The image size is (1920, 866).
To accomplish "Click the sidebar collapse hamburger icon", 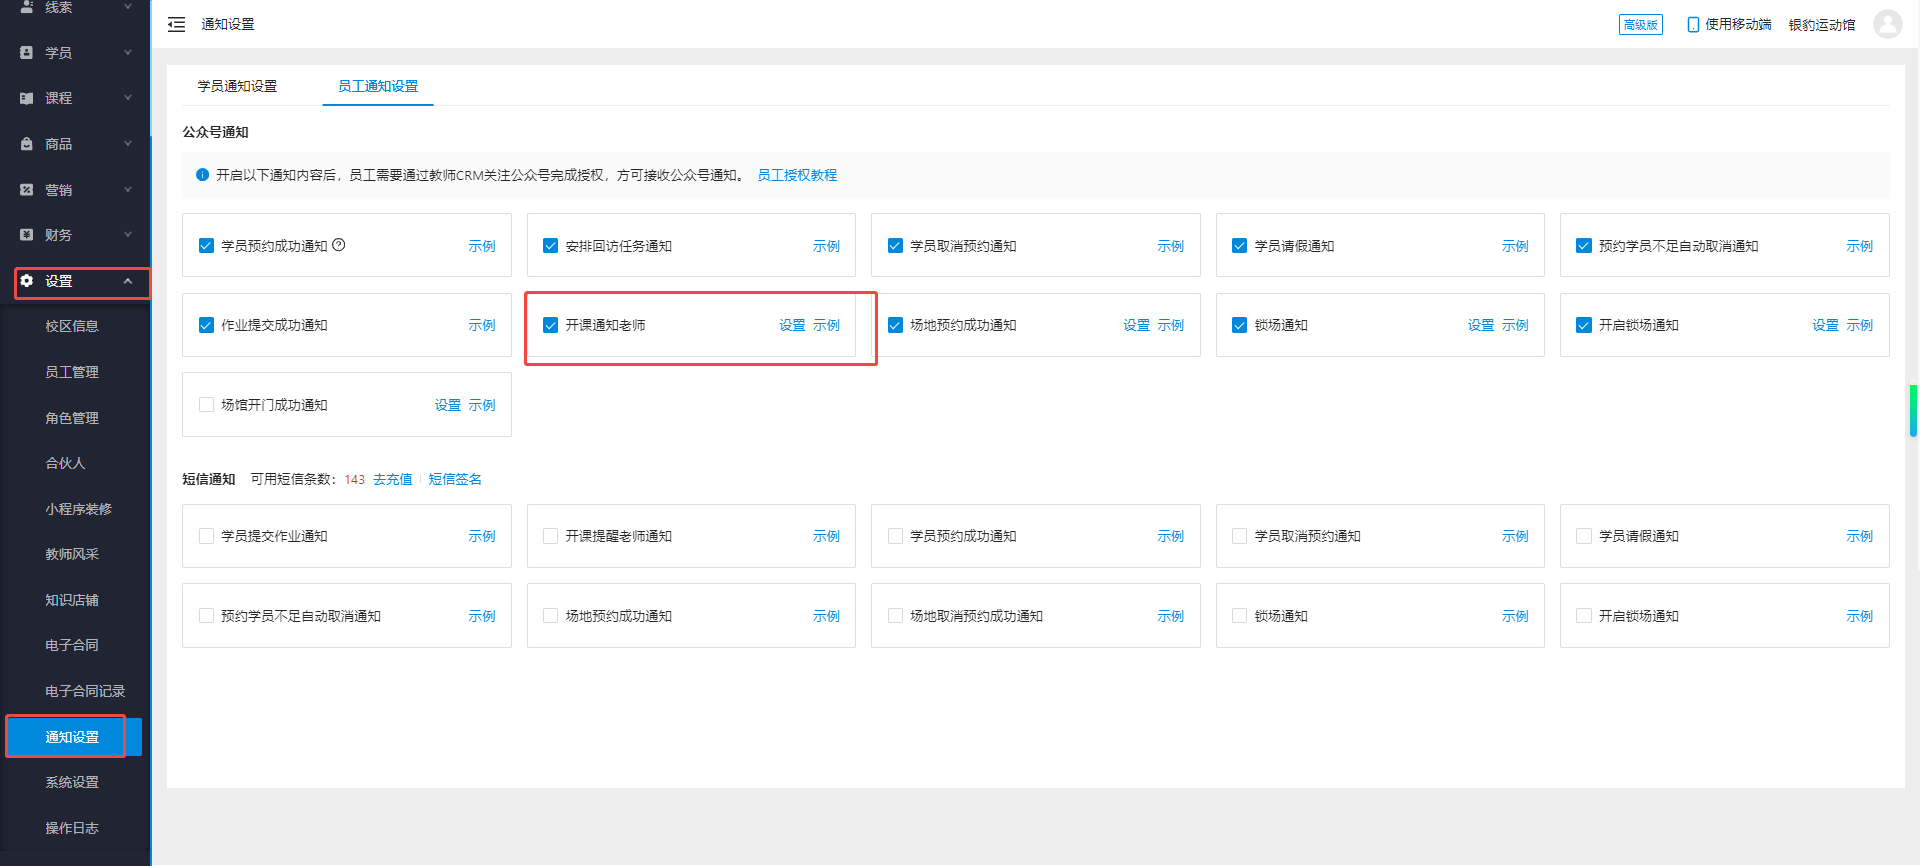I will (176, 25).
